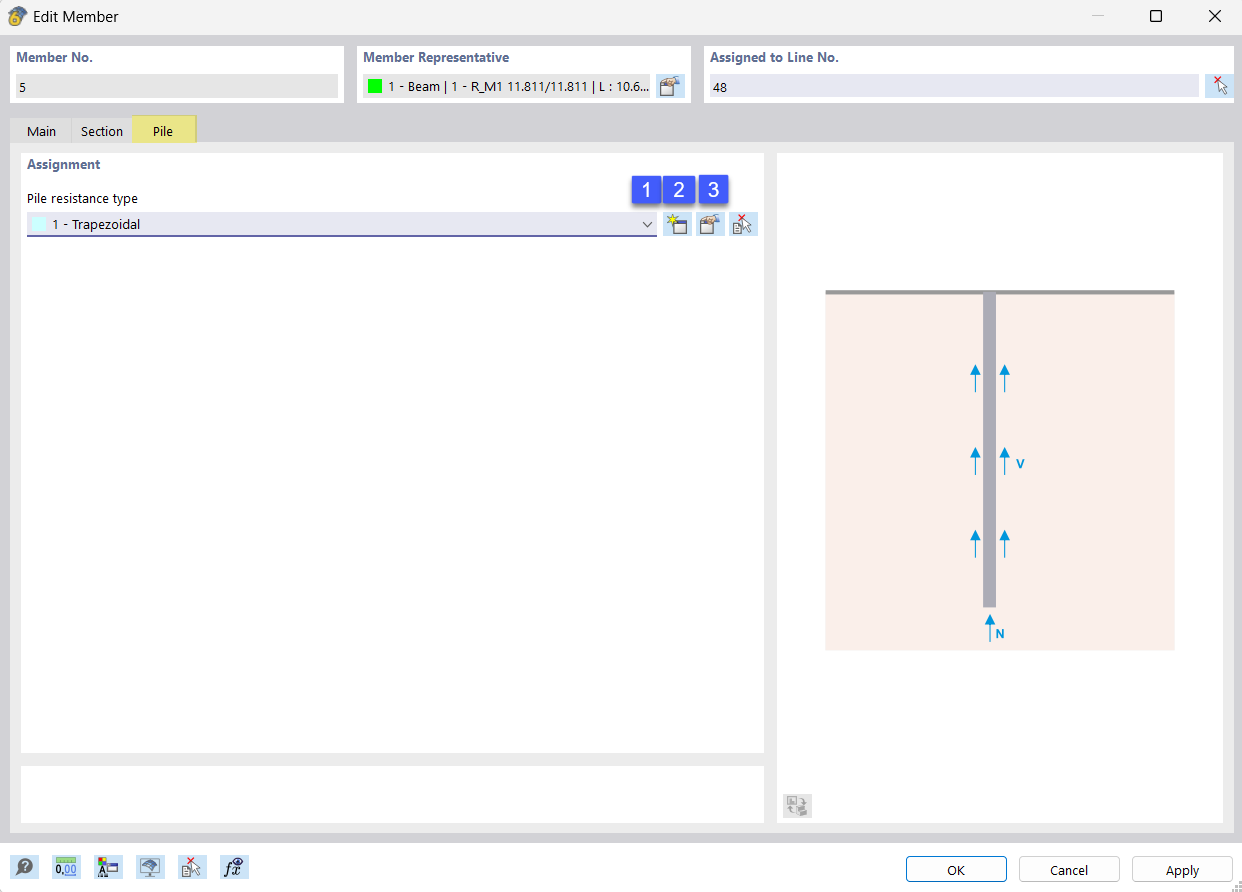Open the help comment tool
This screenshot has height=892, width=1242.
tap(25, 867)
